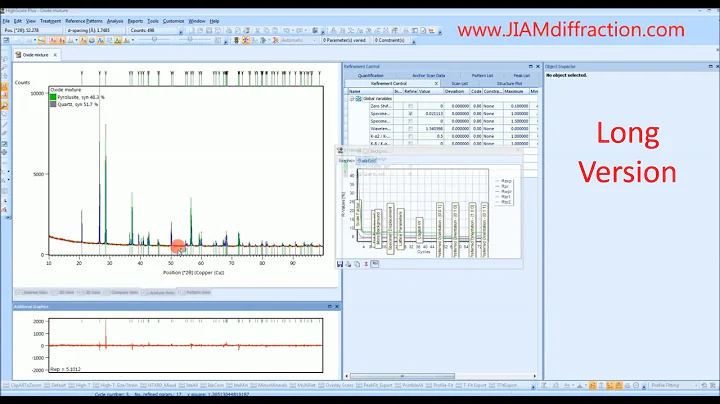Open the Analysis menu

pos(115,21)
